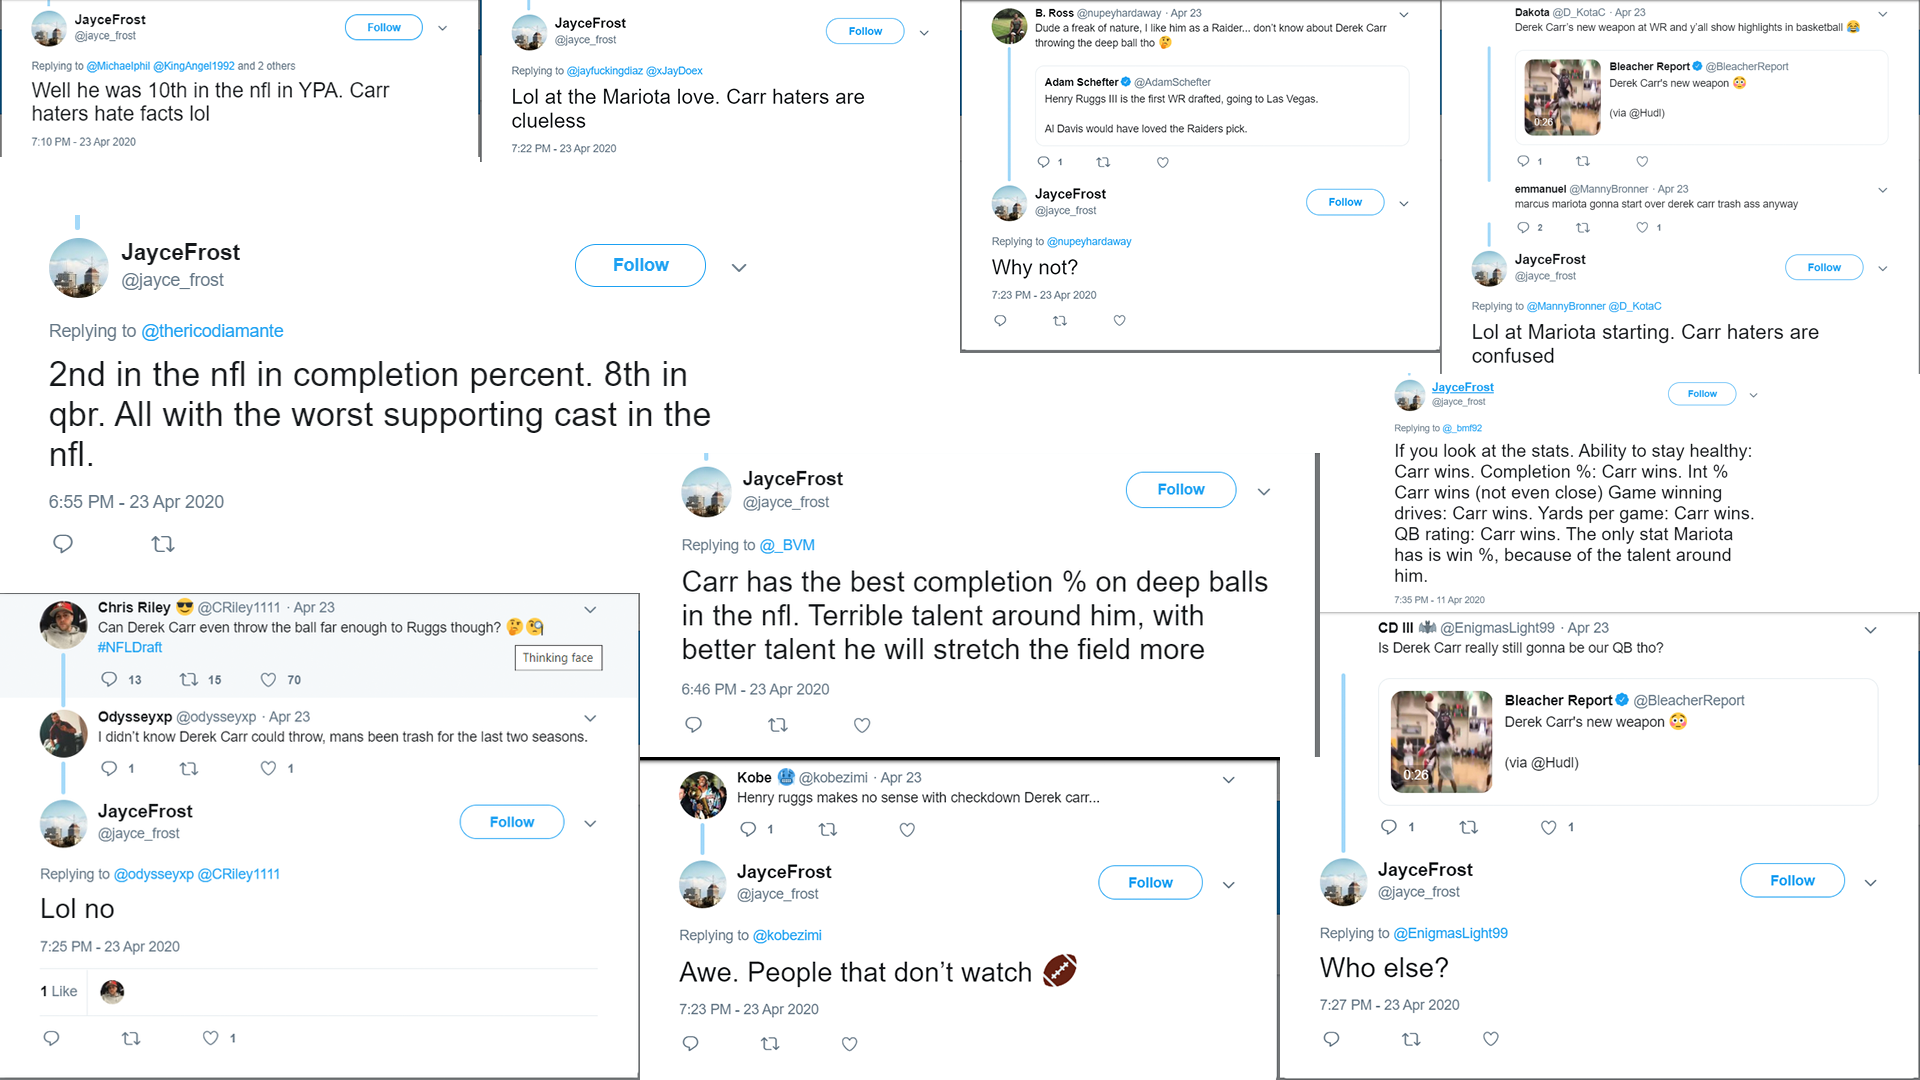
Task: Follow JayceFrost on 'Who else?' tweet
Action: pyautogui.click(x=1792, y=880)
